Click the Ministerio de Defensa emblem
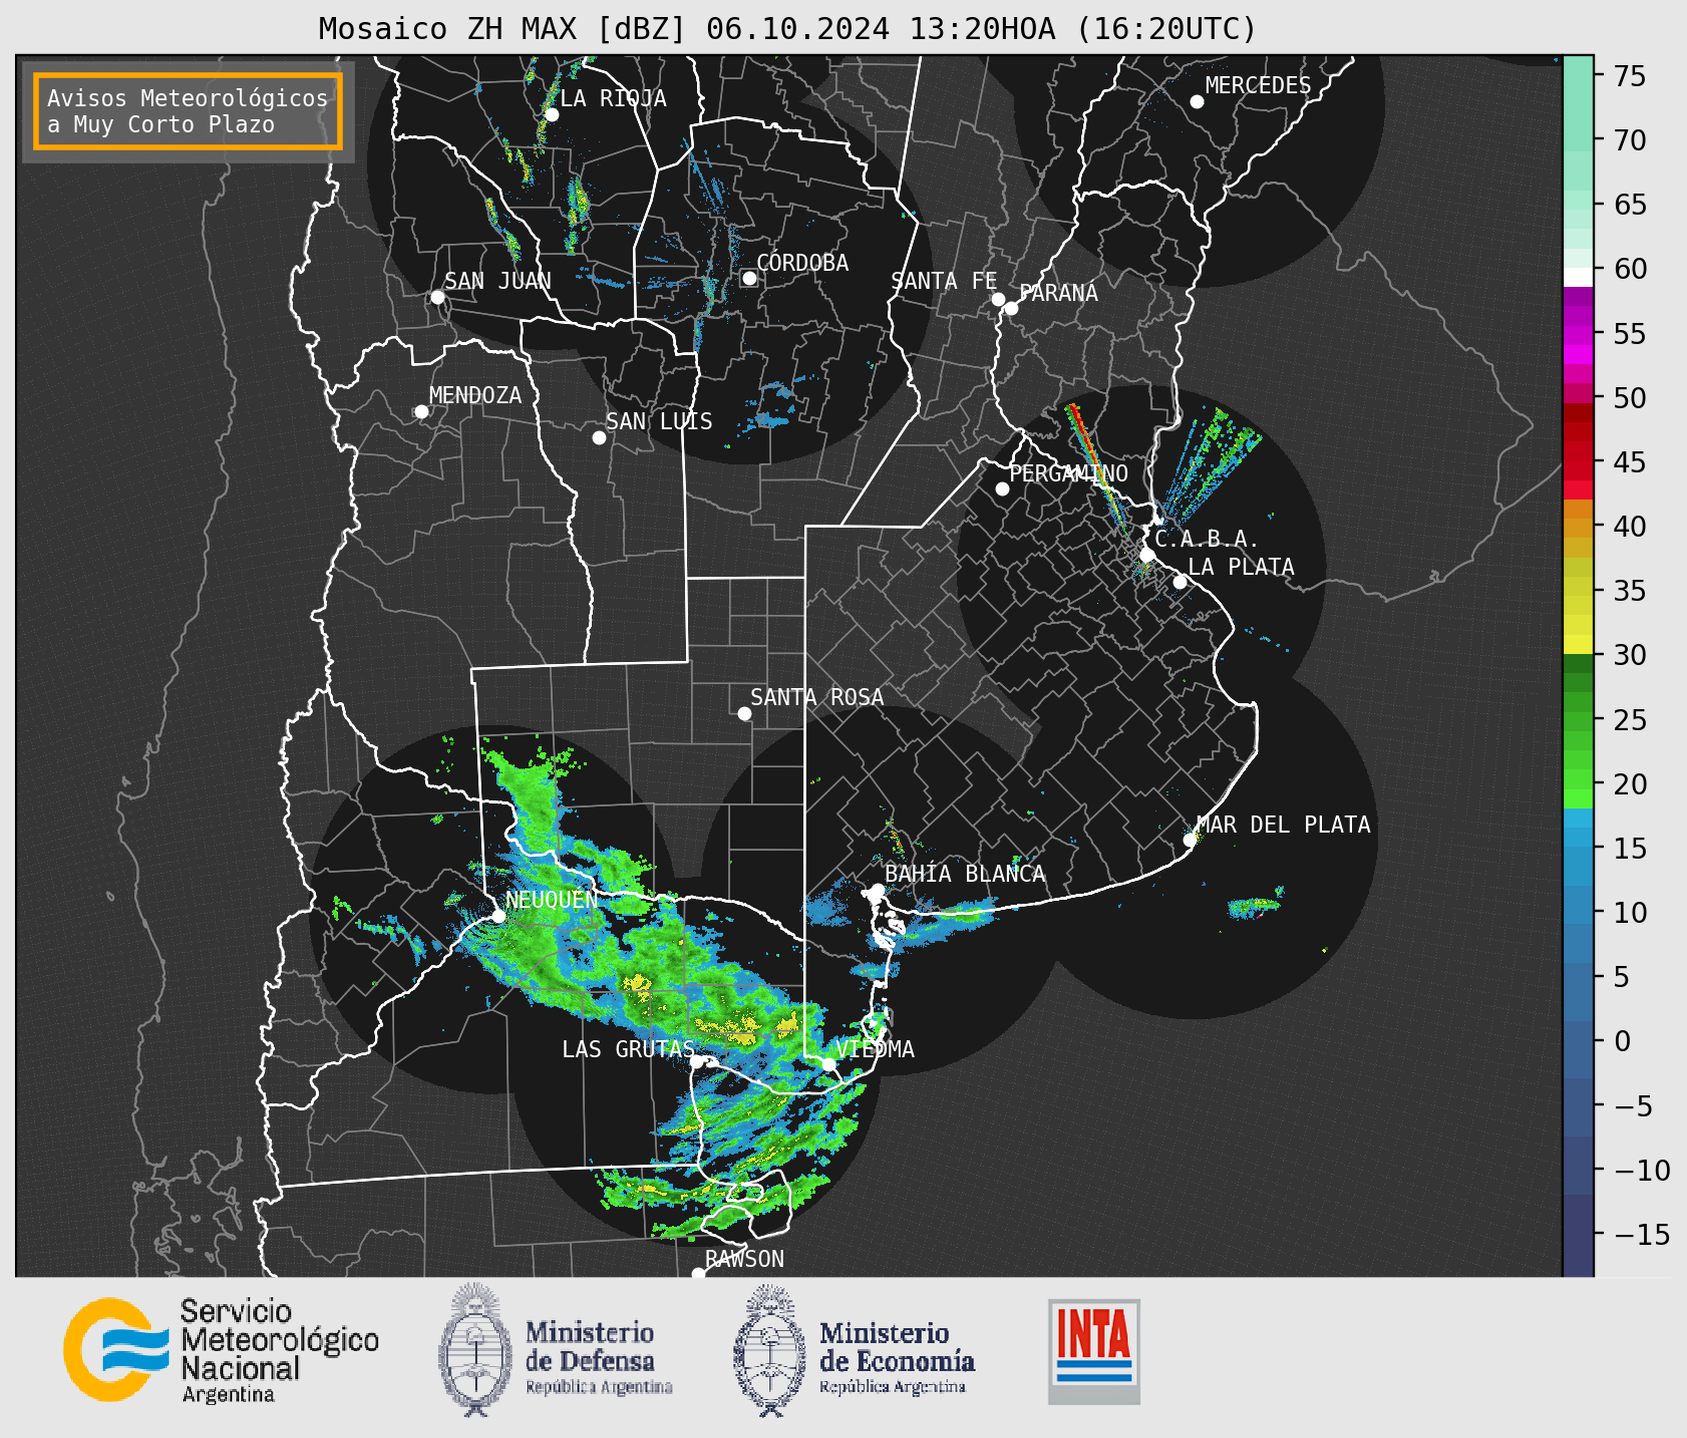The width and height of the screenshot is (1687, 1438). pyautogui.click(x=475, y=1350)
